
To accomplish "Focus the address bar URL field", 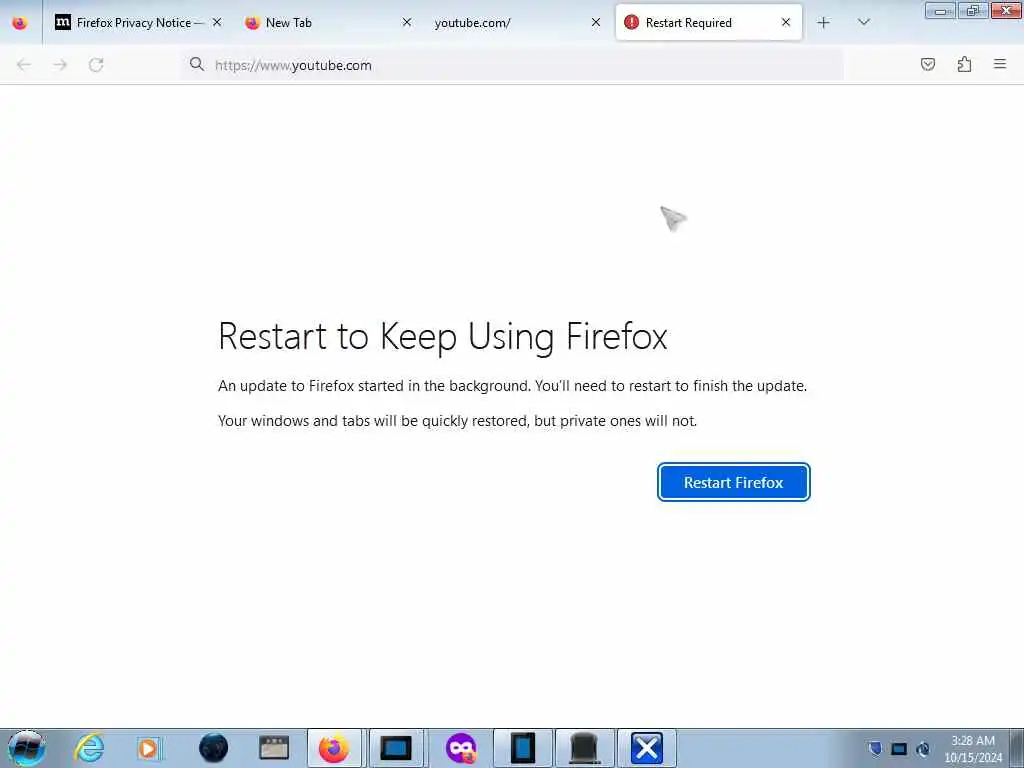I will coord(513,65).
